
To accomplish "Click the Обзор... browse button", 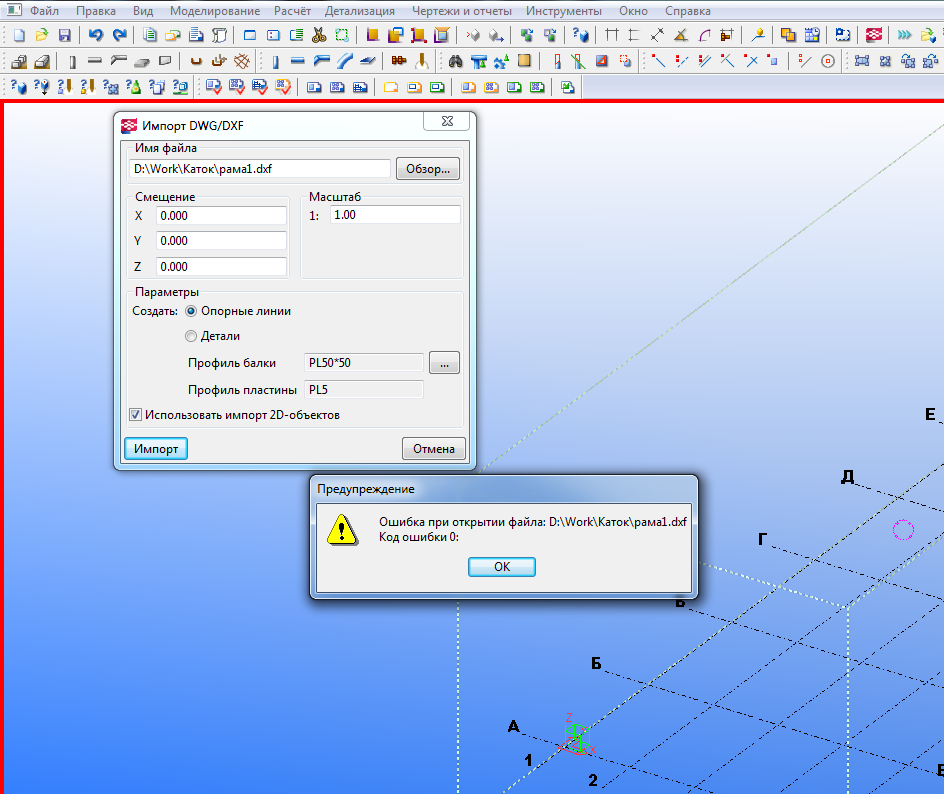I will click(x=428, y=168).
